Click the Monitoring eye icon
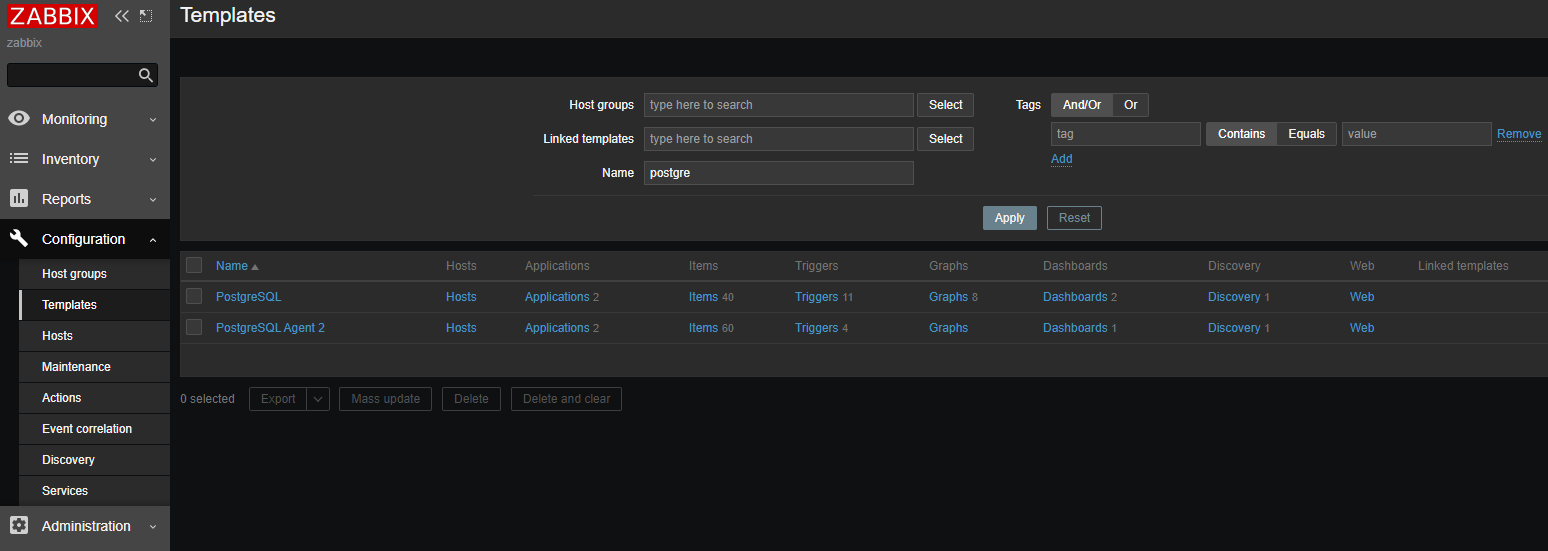 [x=19, y=119]
